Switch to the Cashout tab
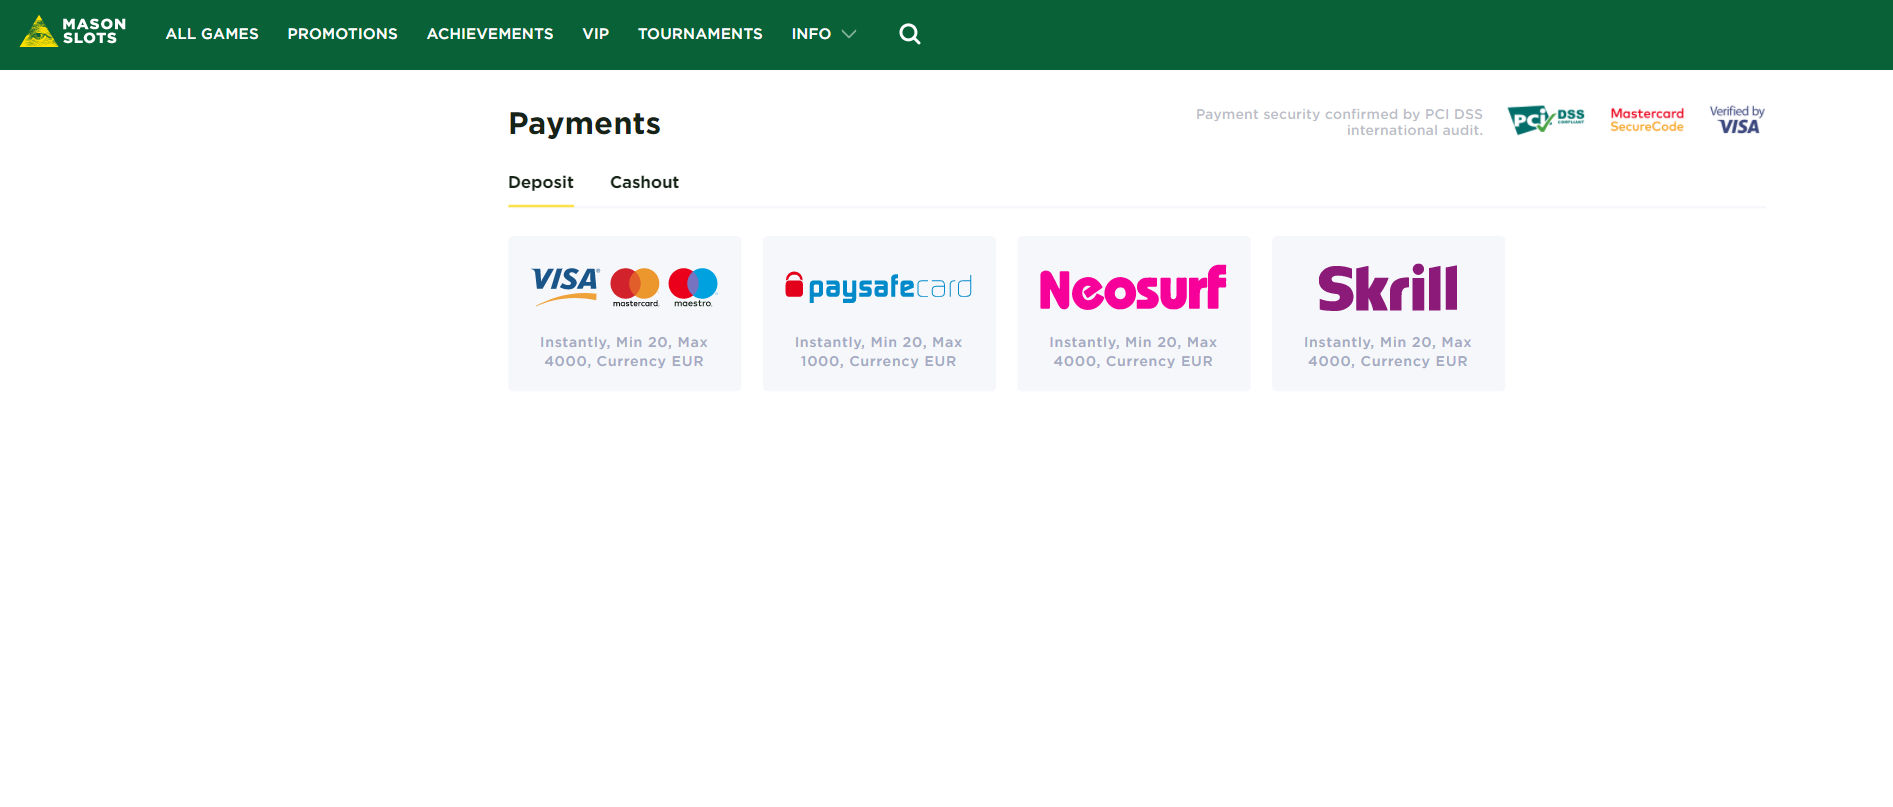 click(645, 182)
